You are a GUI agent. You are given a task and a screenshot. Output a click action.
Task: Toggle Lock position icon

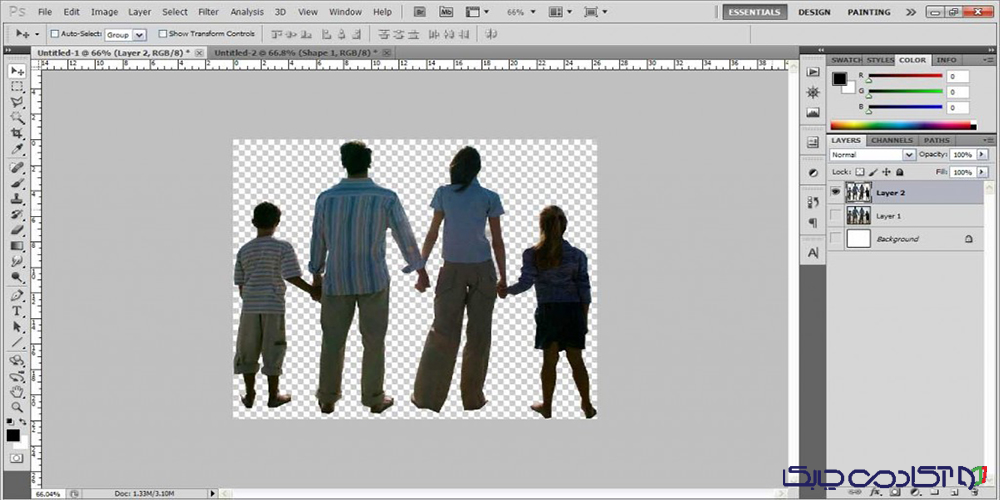point(886,172)
